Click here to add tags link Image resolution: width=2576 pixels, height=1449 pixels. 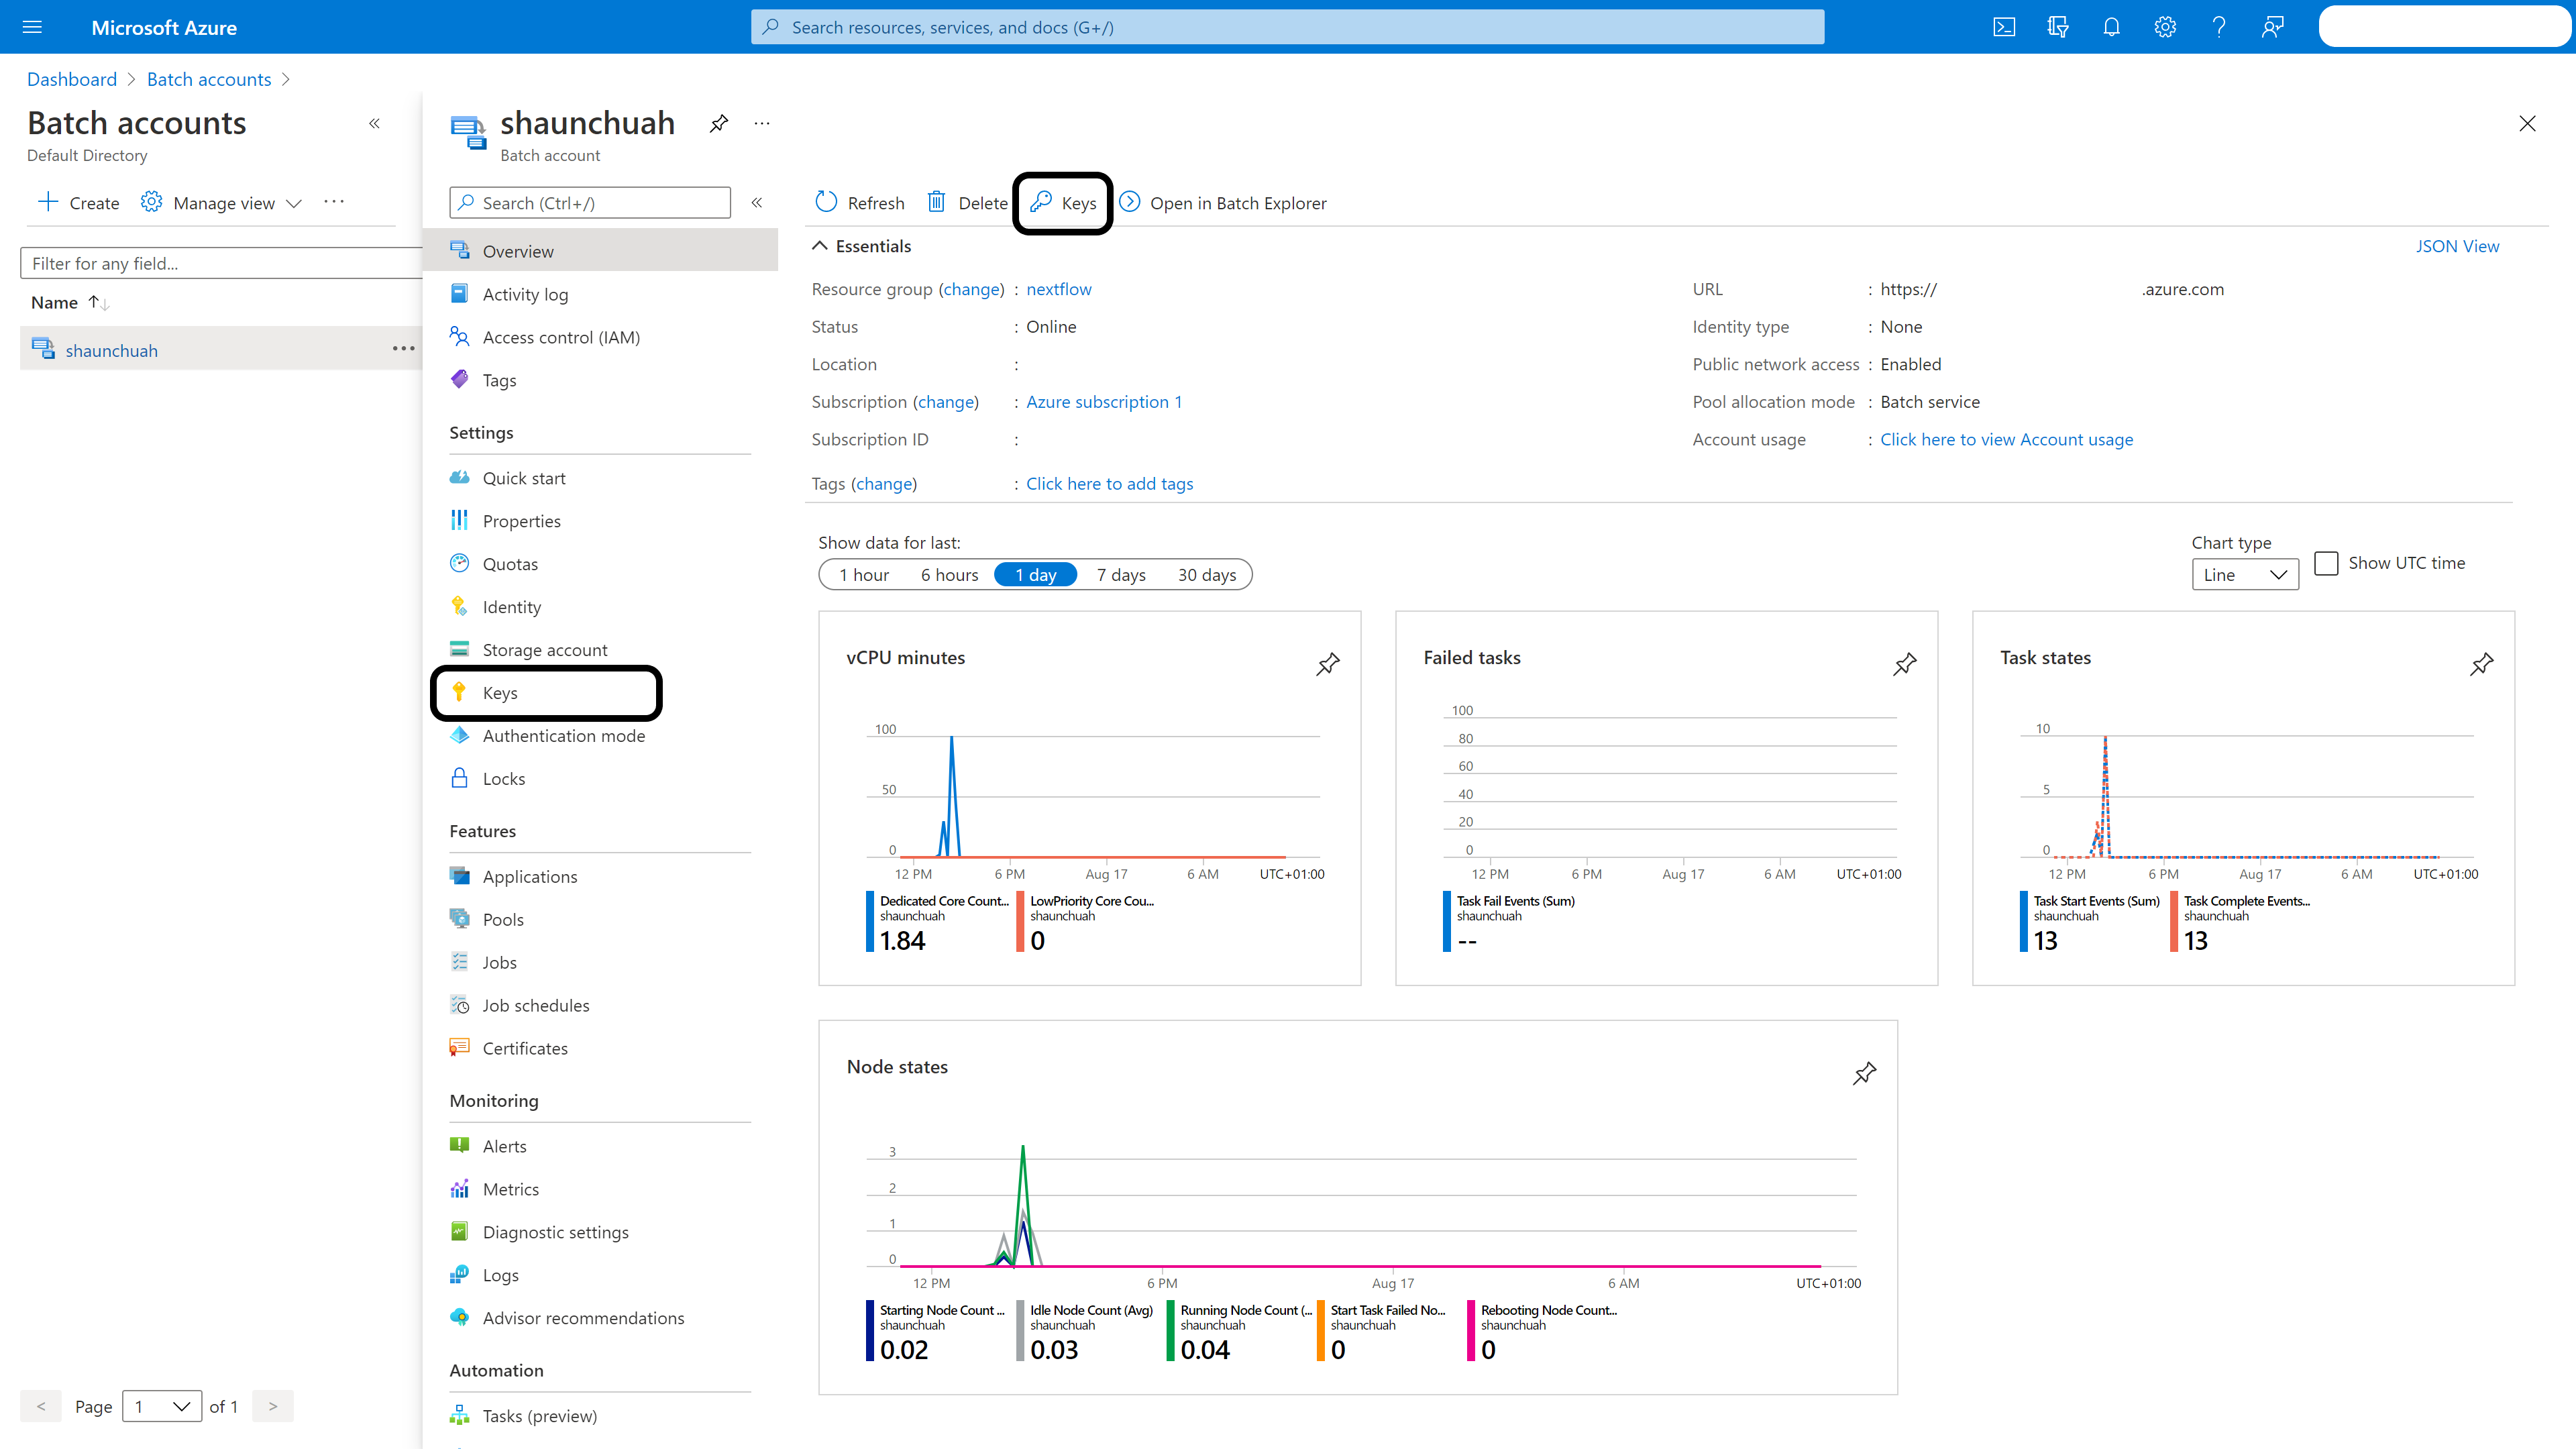coord(1110,484)
